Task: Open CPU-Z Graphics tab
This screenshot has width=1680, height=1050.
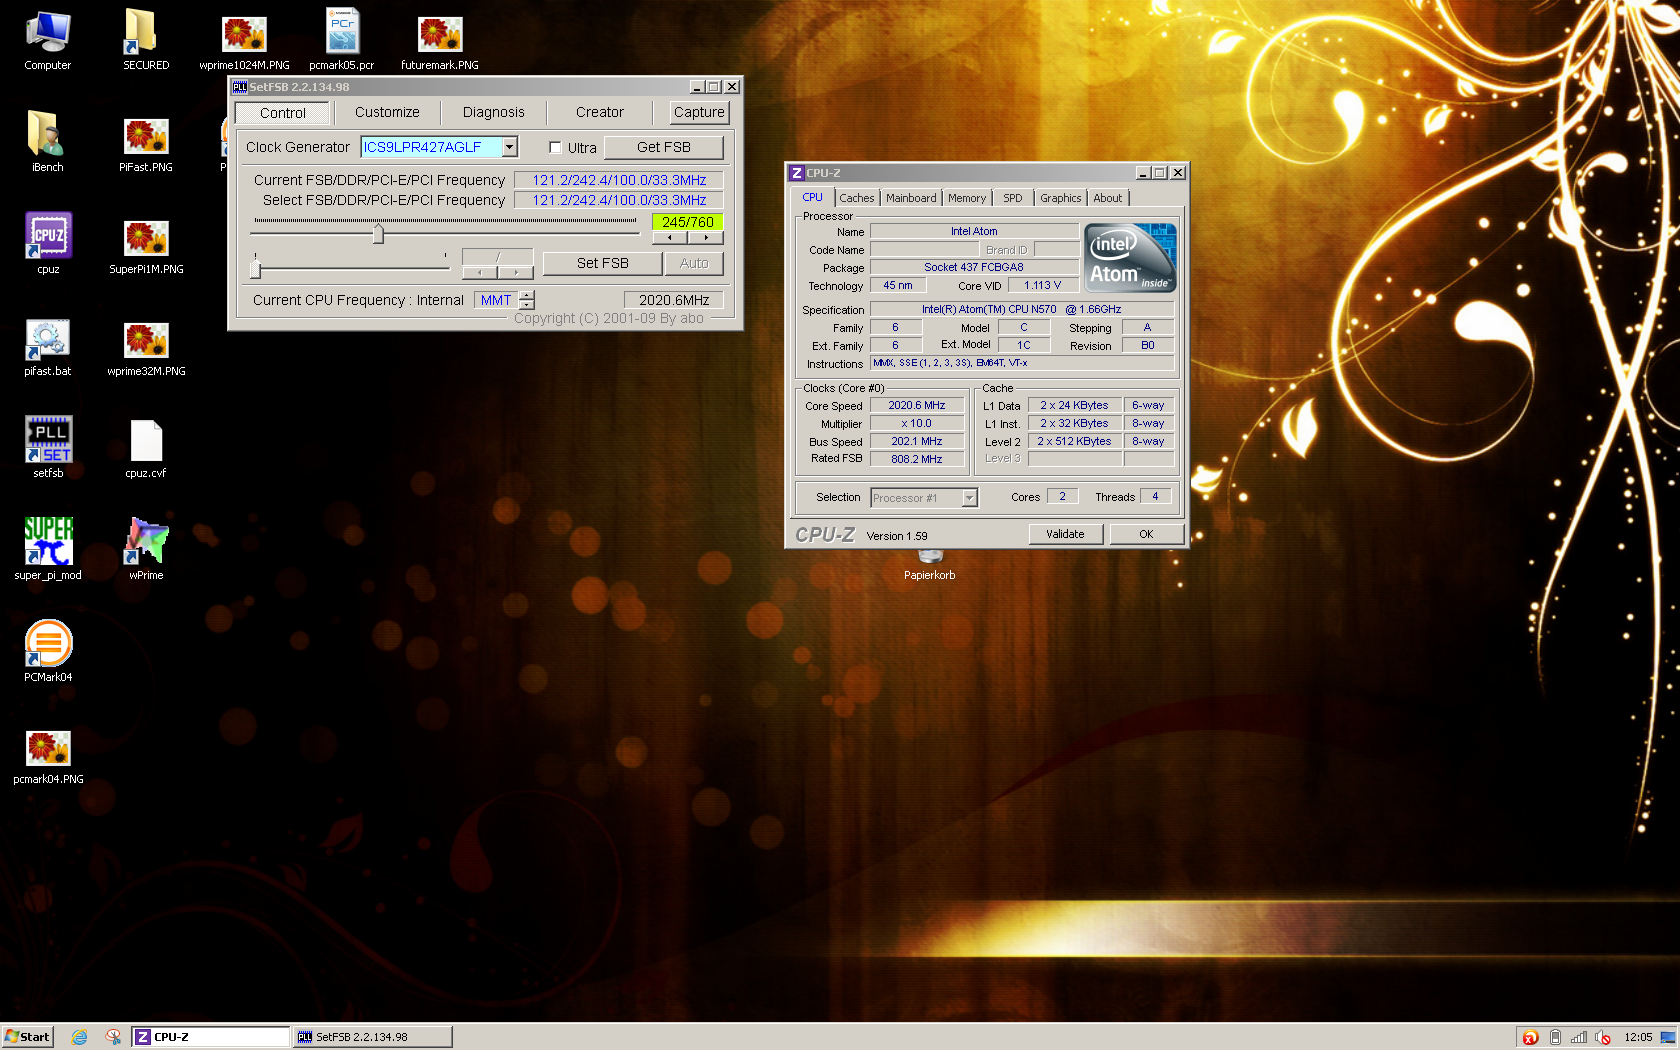Action: tap(1060, 198)
